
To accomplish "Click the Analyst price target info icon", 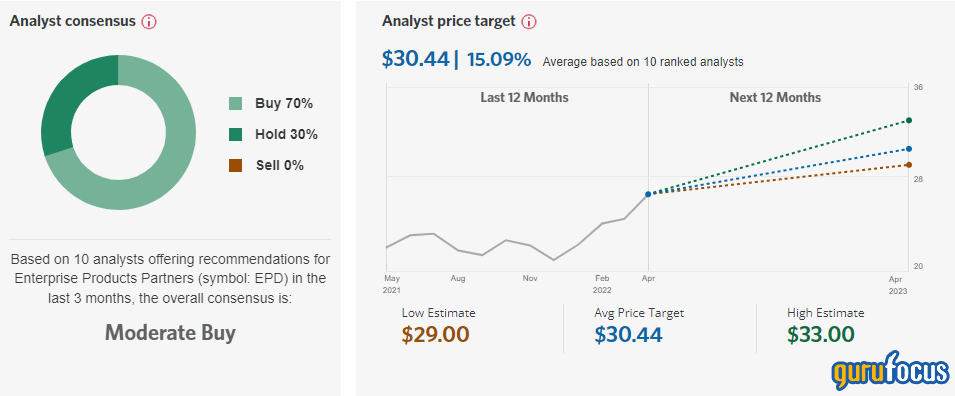I will [529, 21].
